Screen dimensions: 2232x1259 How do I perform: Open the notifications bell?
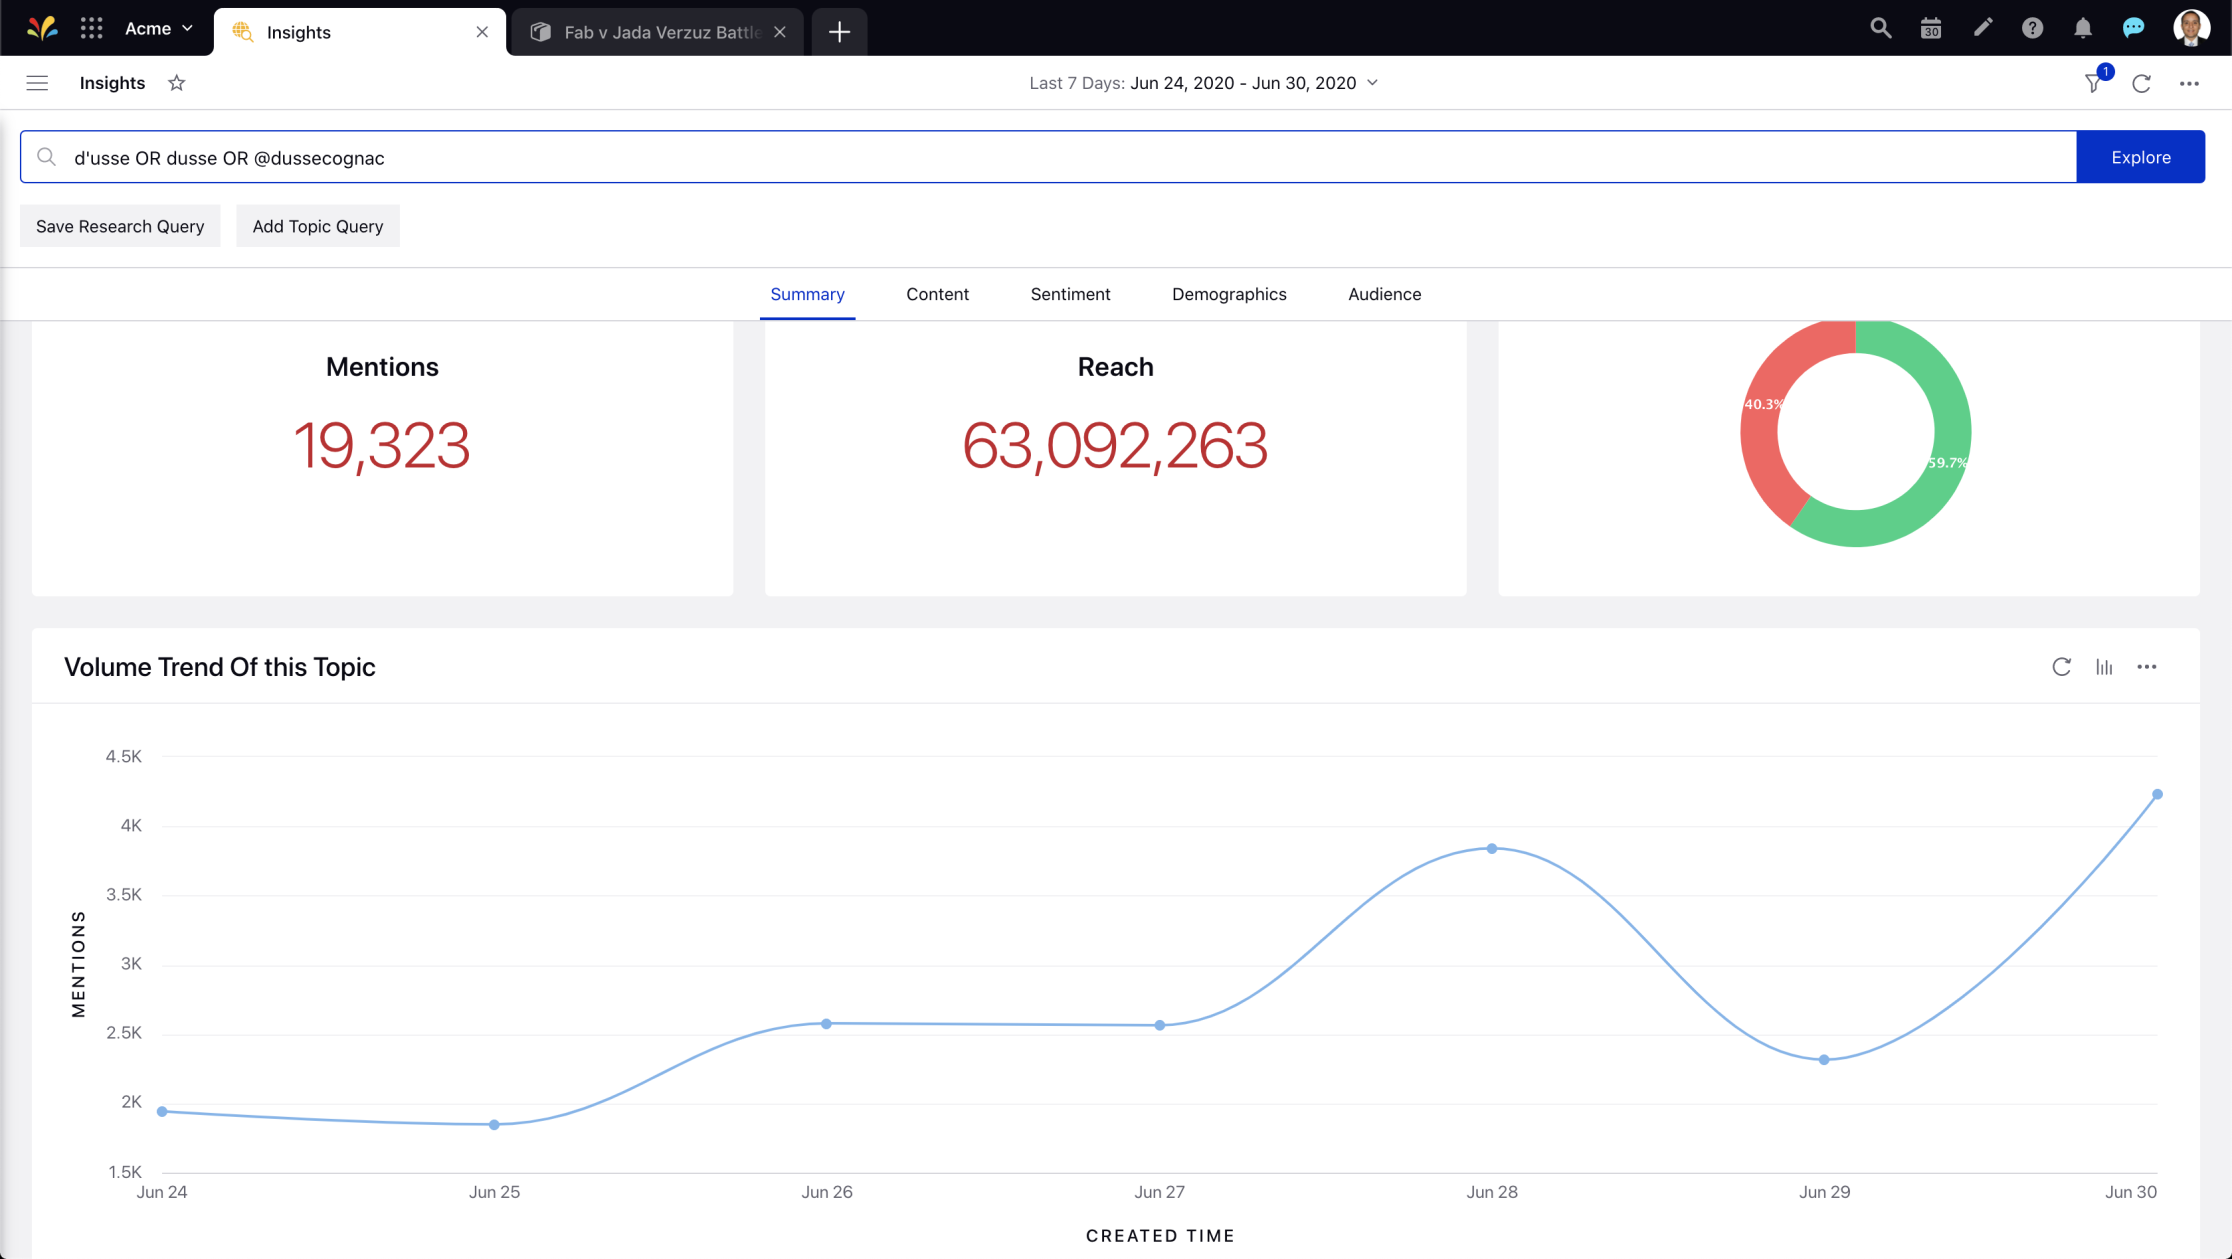[x=2082, y=29]
